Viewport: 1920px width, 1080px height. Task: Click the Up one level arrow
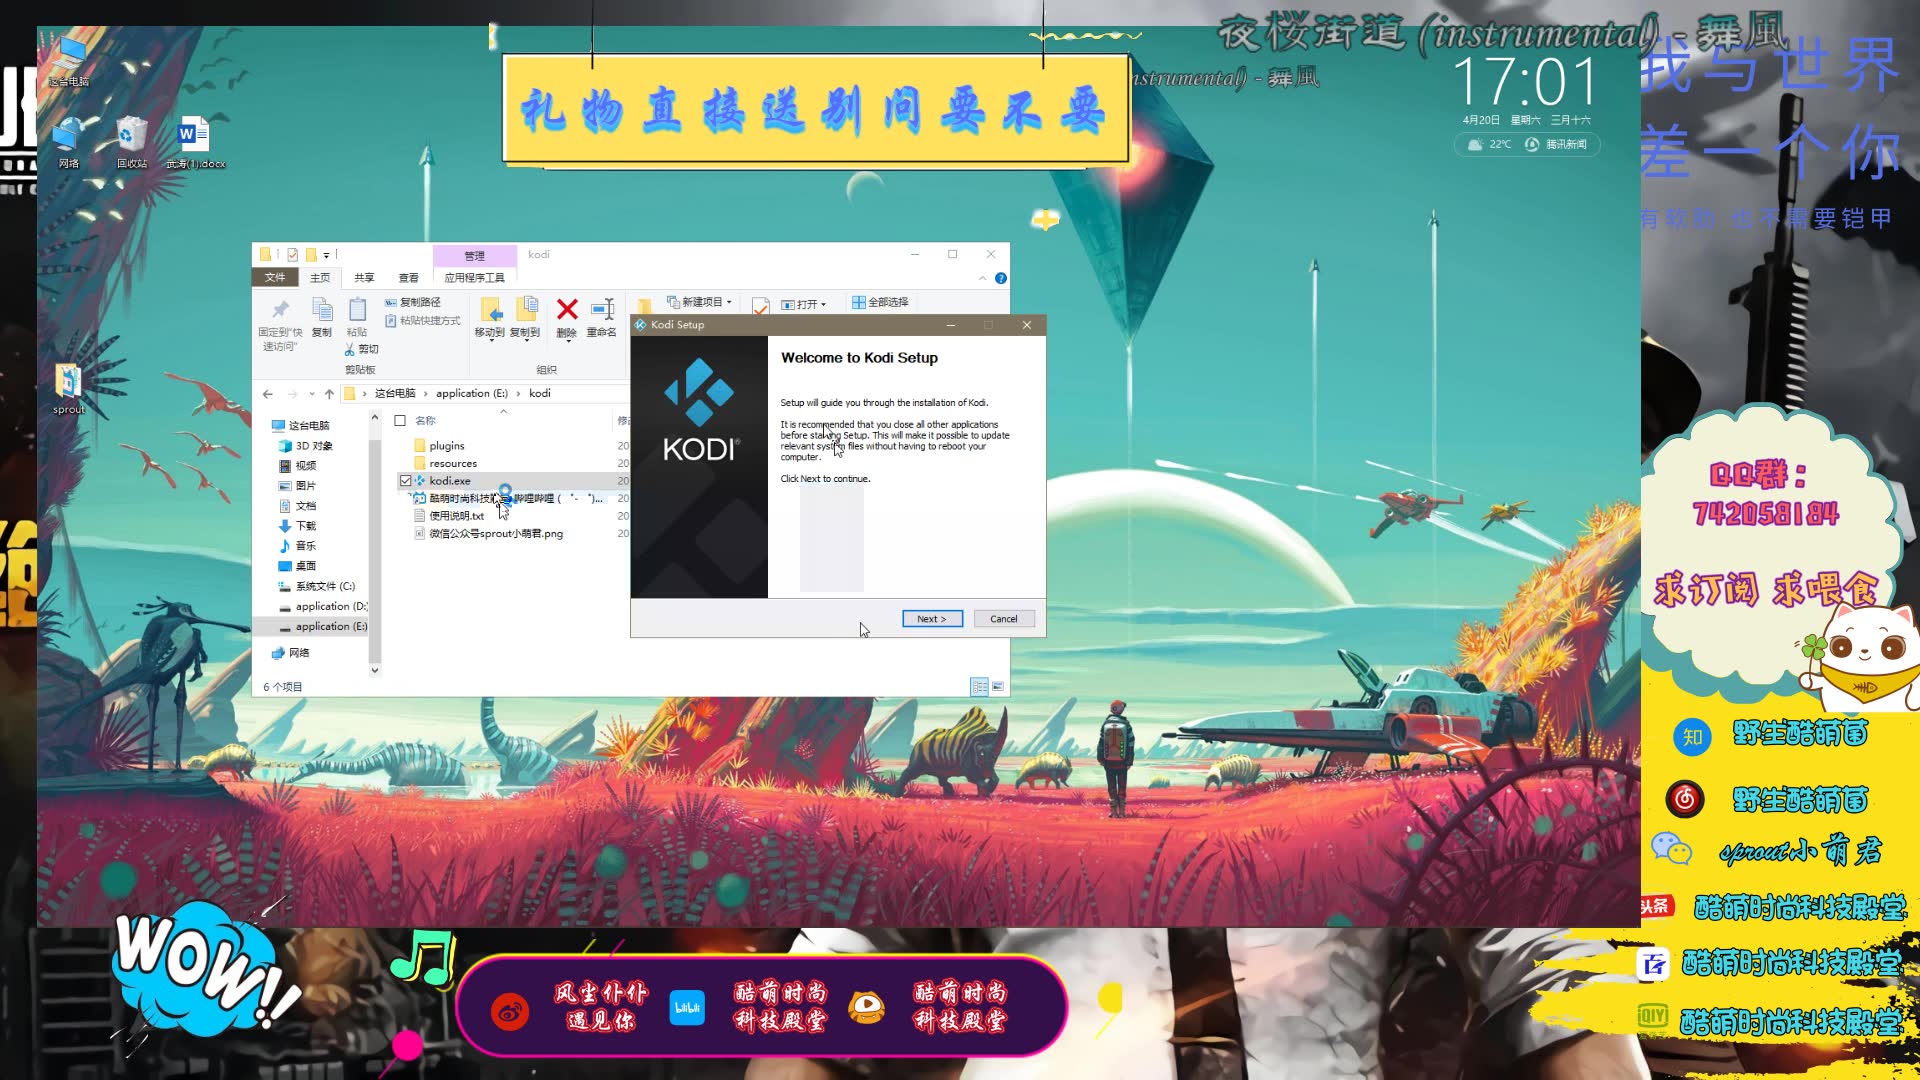click(329, 394)
